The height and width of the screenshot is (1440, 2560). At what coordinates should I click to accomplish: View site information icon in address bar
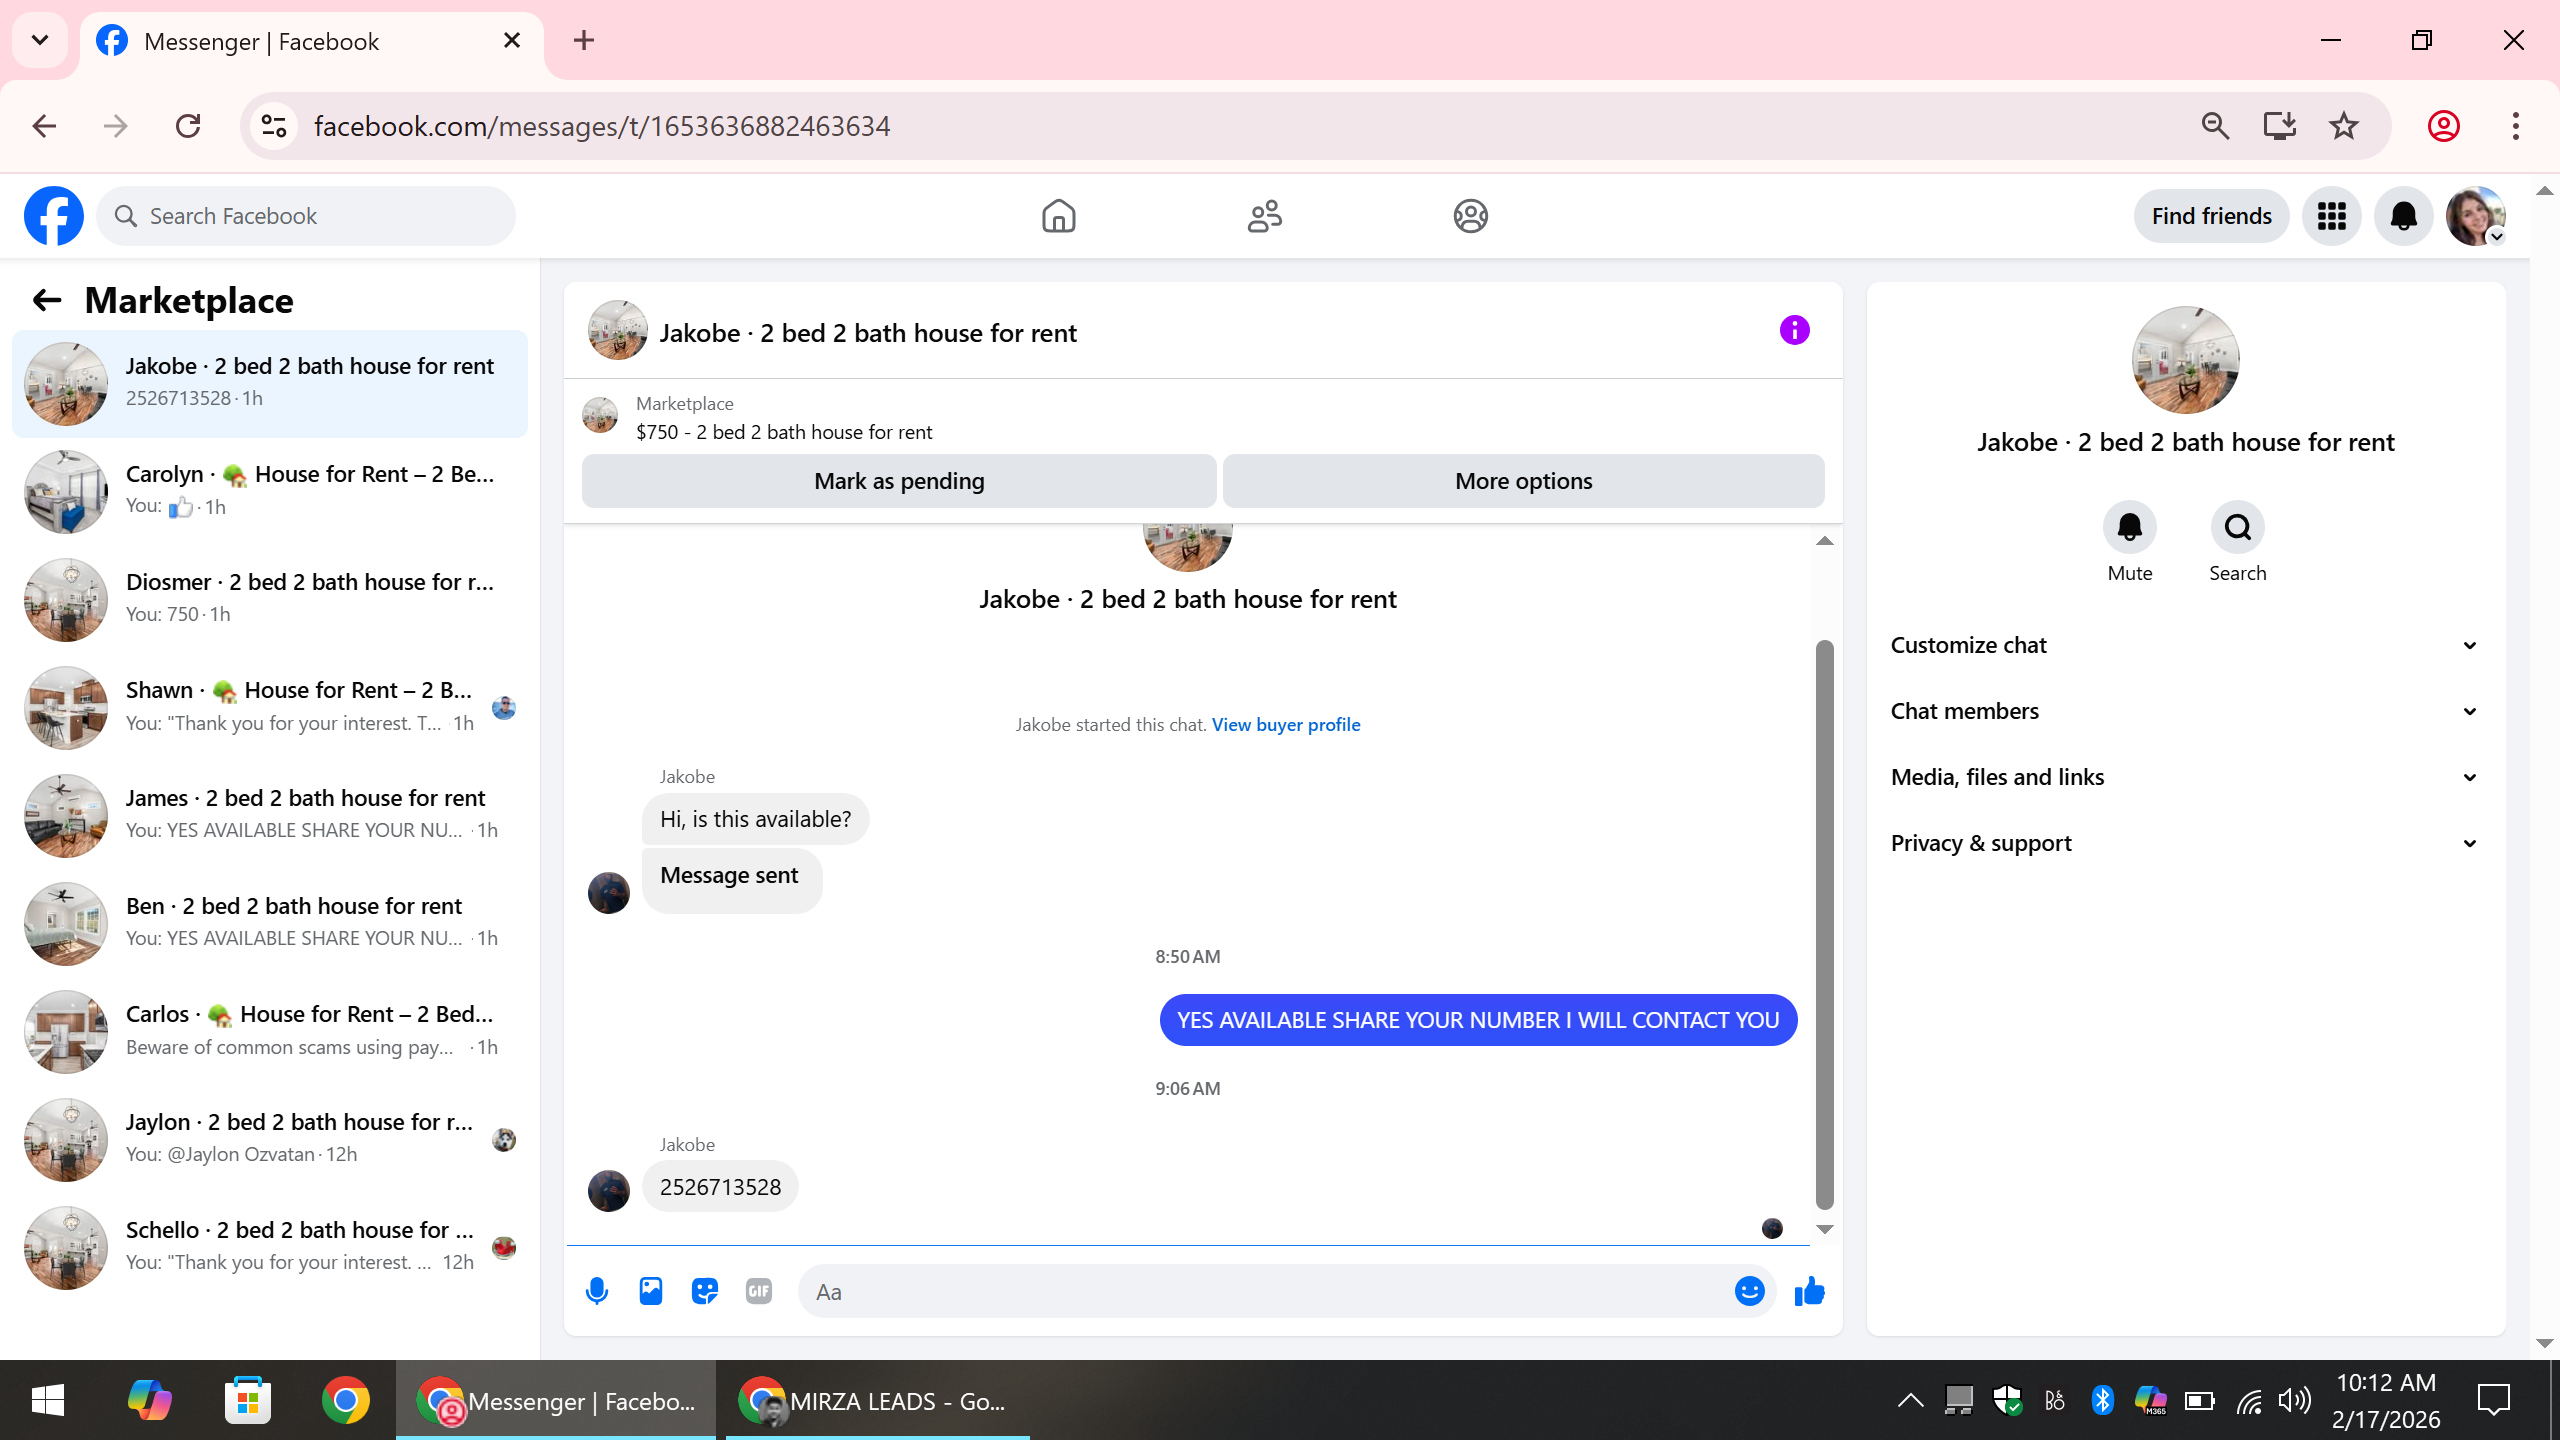point(274,126)
